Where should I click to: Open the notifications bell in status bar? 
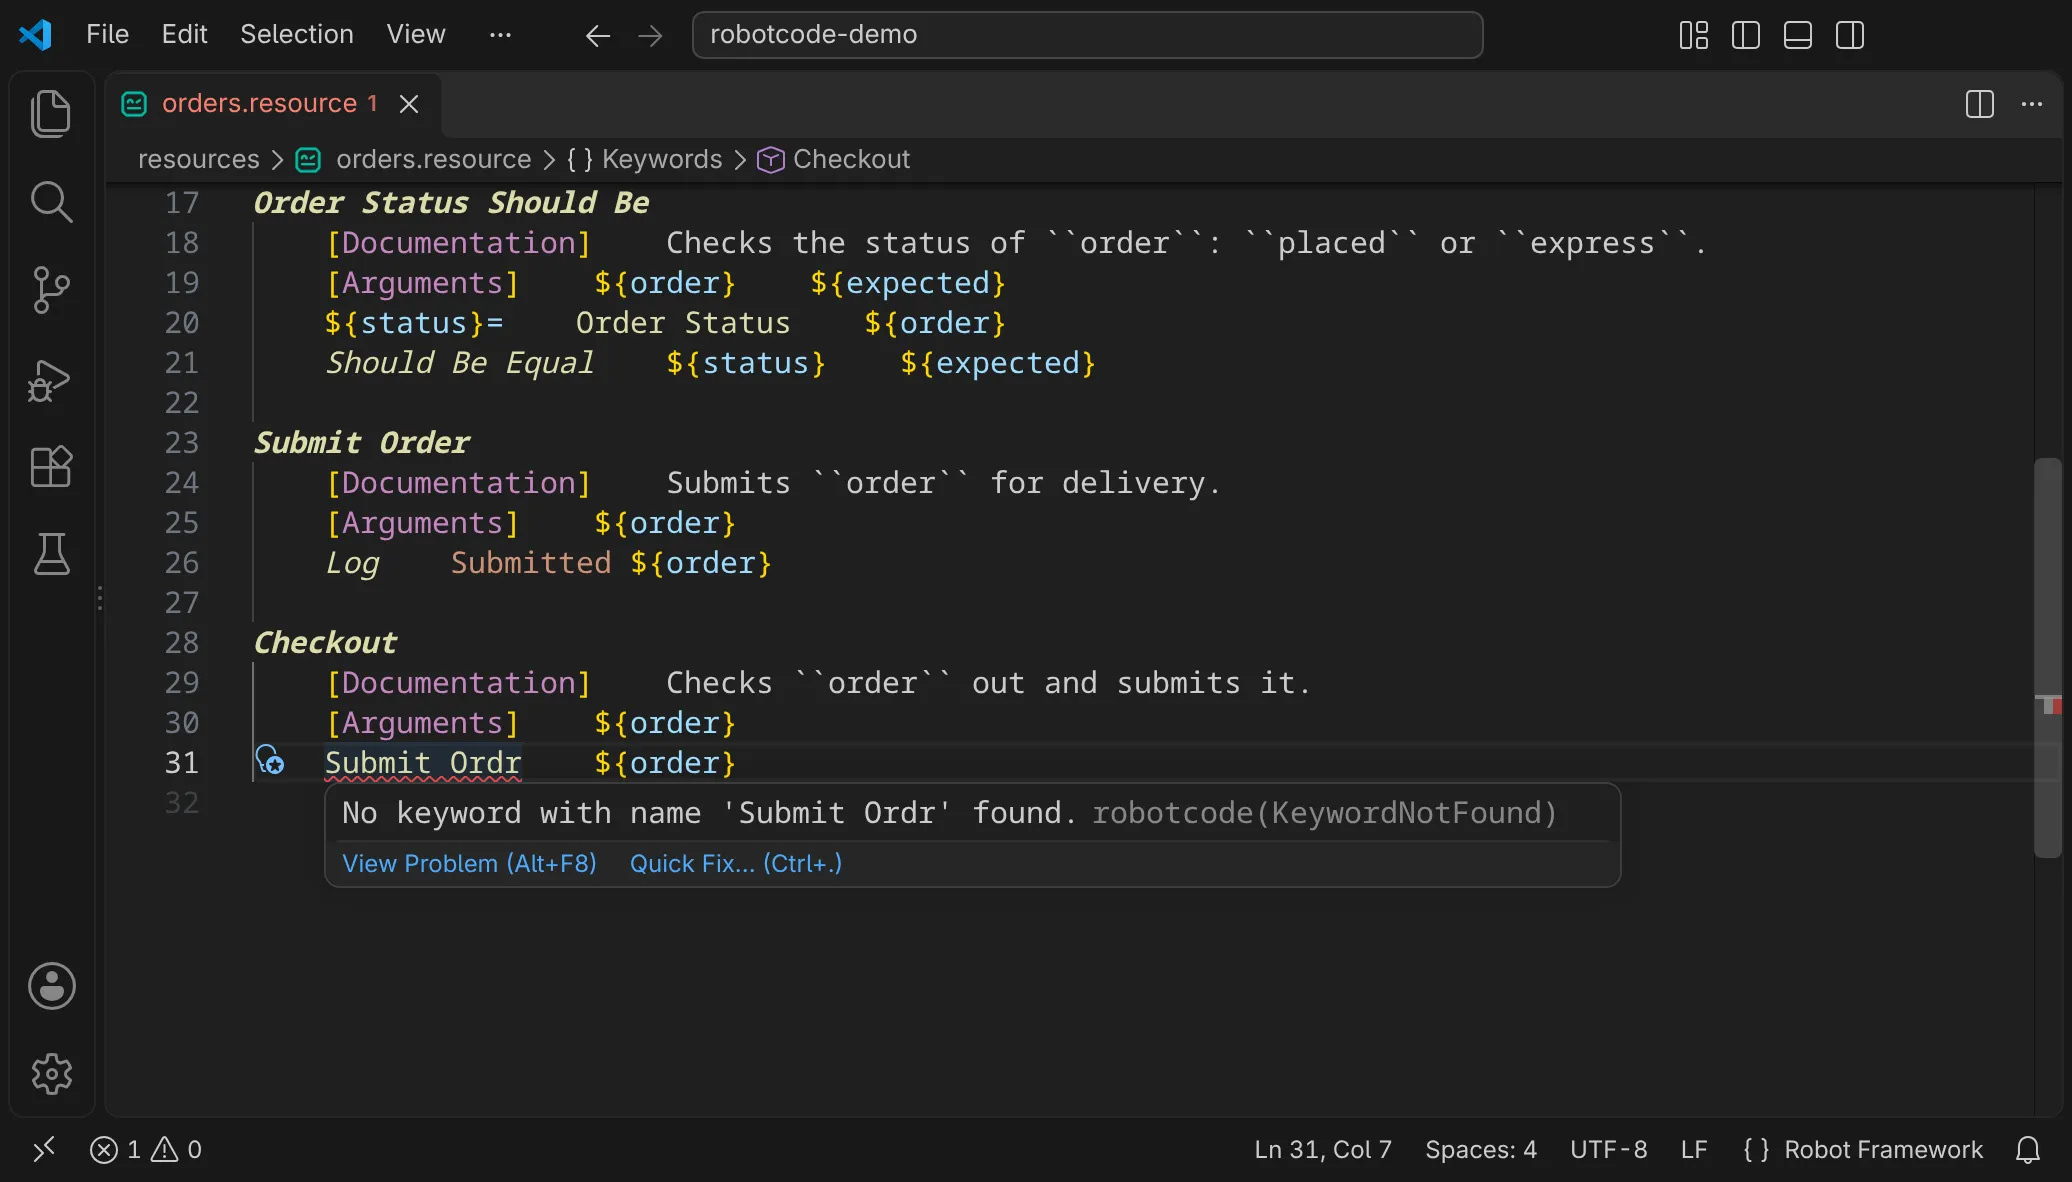pyautogui.click(x=2028, y=1150)
